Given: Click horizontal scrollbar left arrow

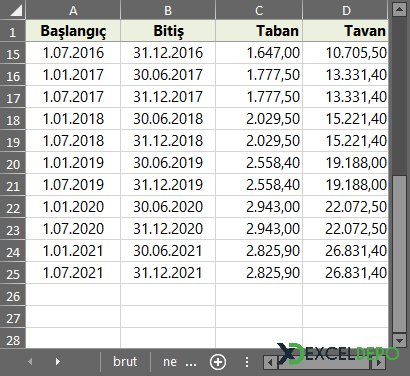Looking at the screenshot, I should click(x=270, y=362).
